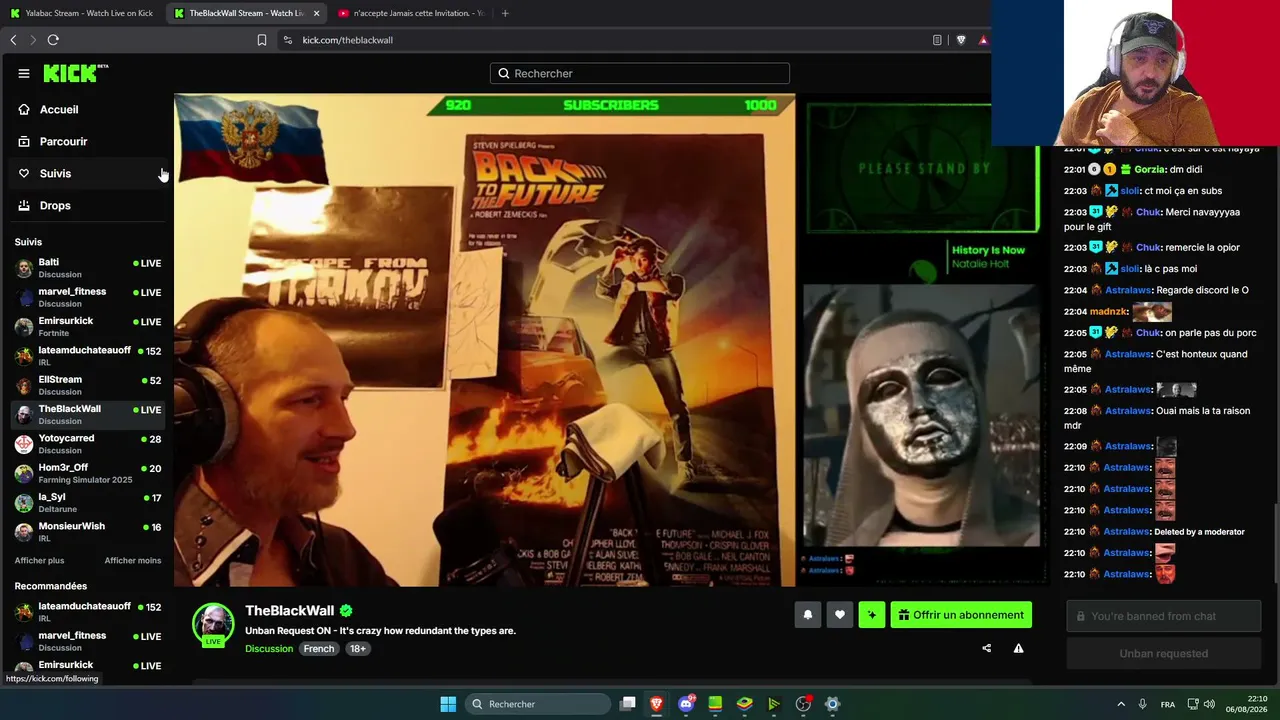Open the Windows Start menu
Image resolution: width=1280 pixels, height=720 pixels.
pos(448,704)
